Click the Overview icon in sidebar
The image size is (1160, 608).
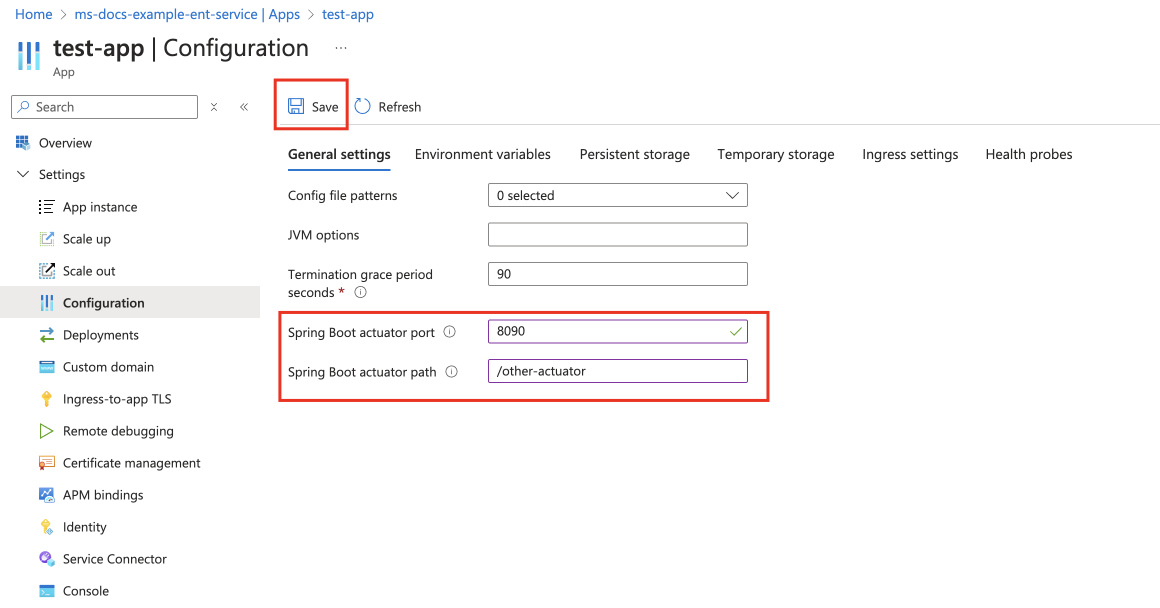point(23,143)
